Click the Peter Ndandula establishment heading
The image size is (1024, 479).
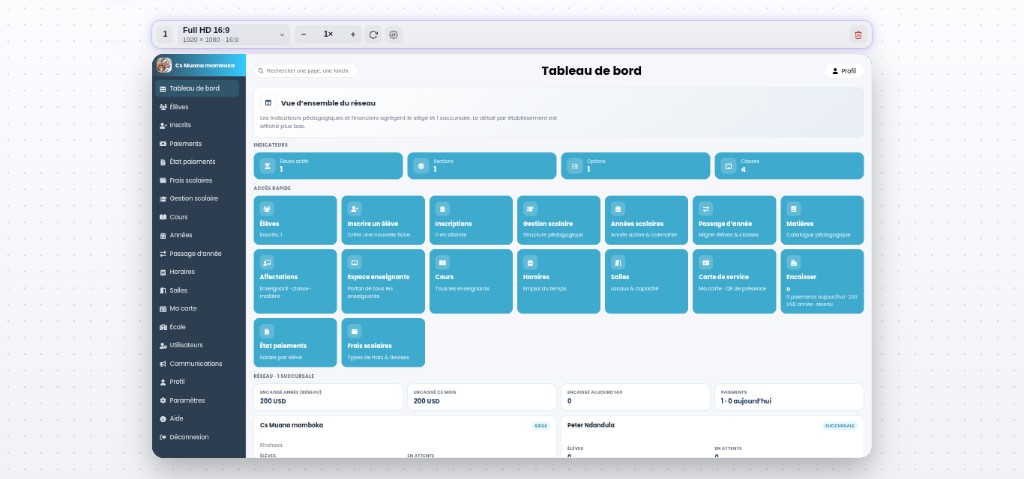tap(591, 425)
